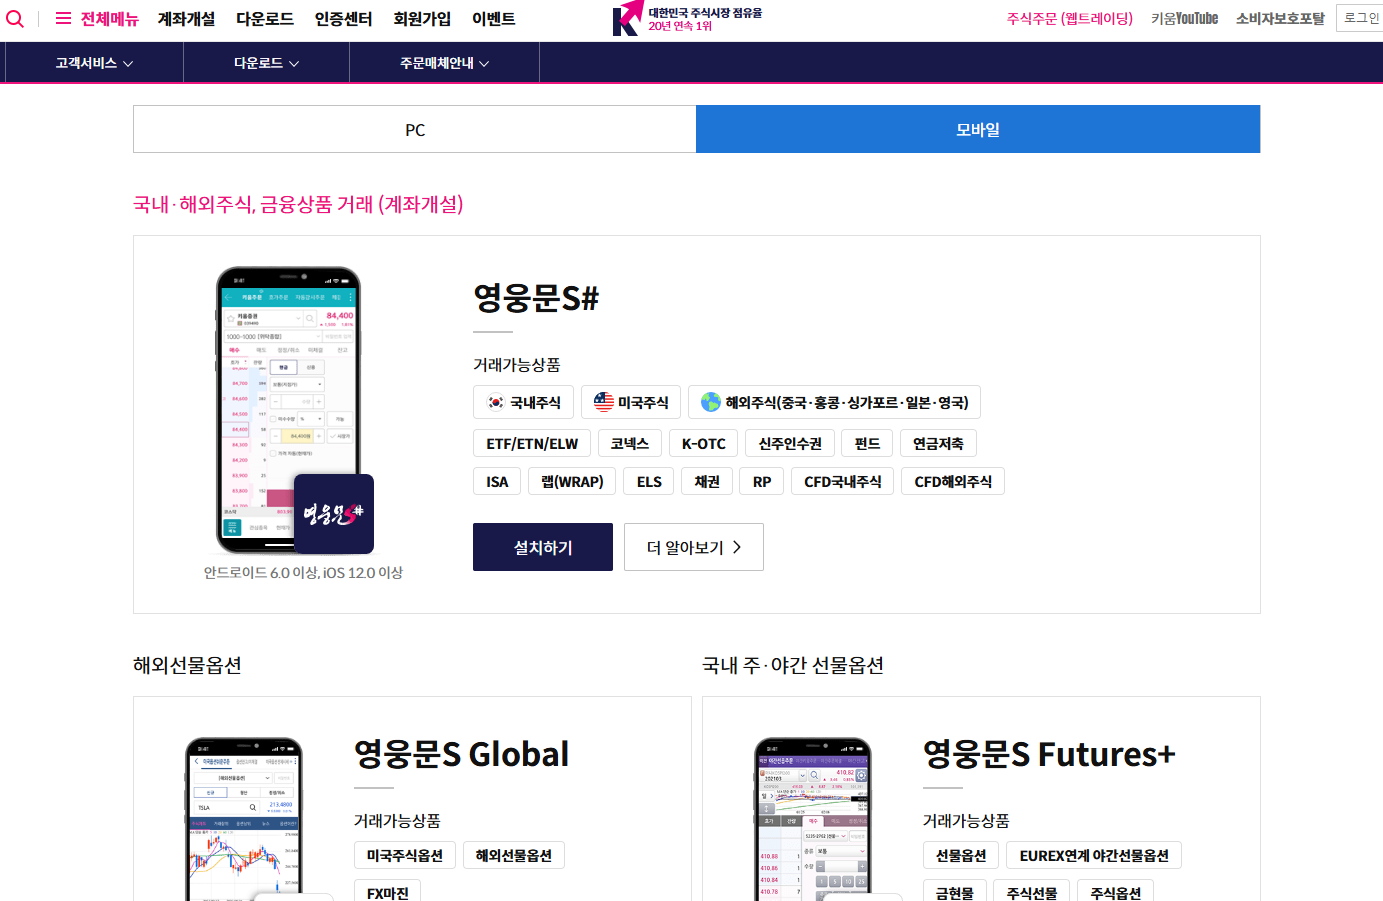1383x901 pixels.
Task: Open 계좌개설 in top menu
Action: 187,19
